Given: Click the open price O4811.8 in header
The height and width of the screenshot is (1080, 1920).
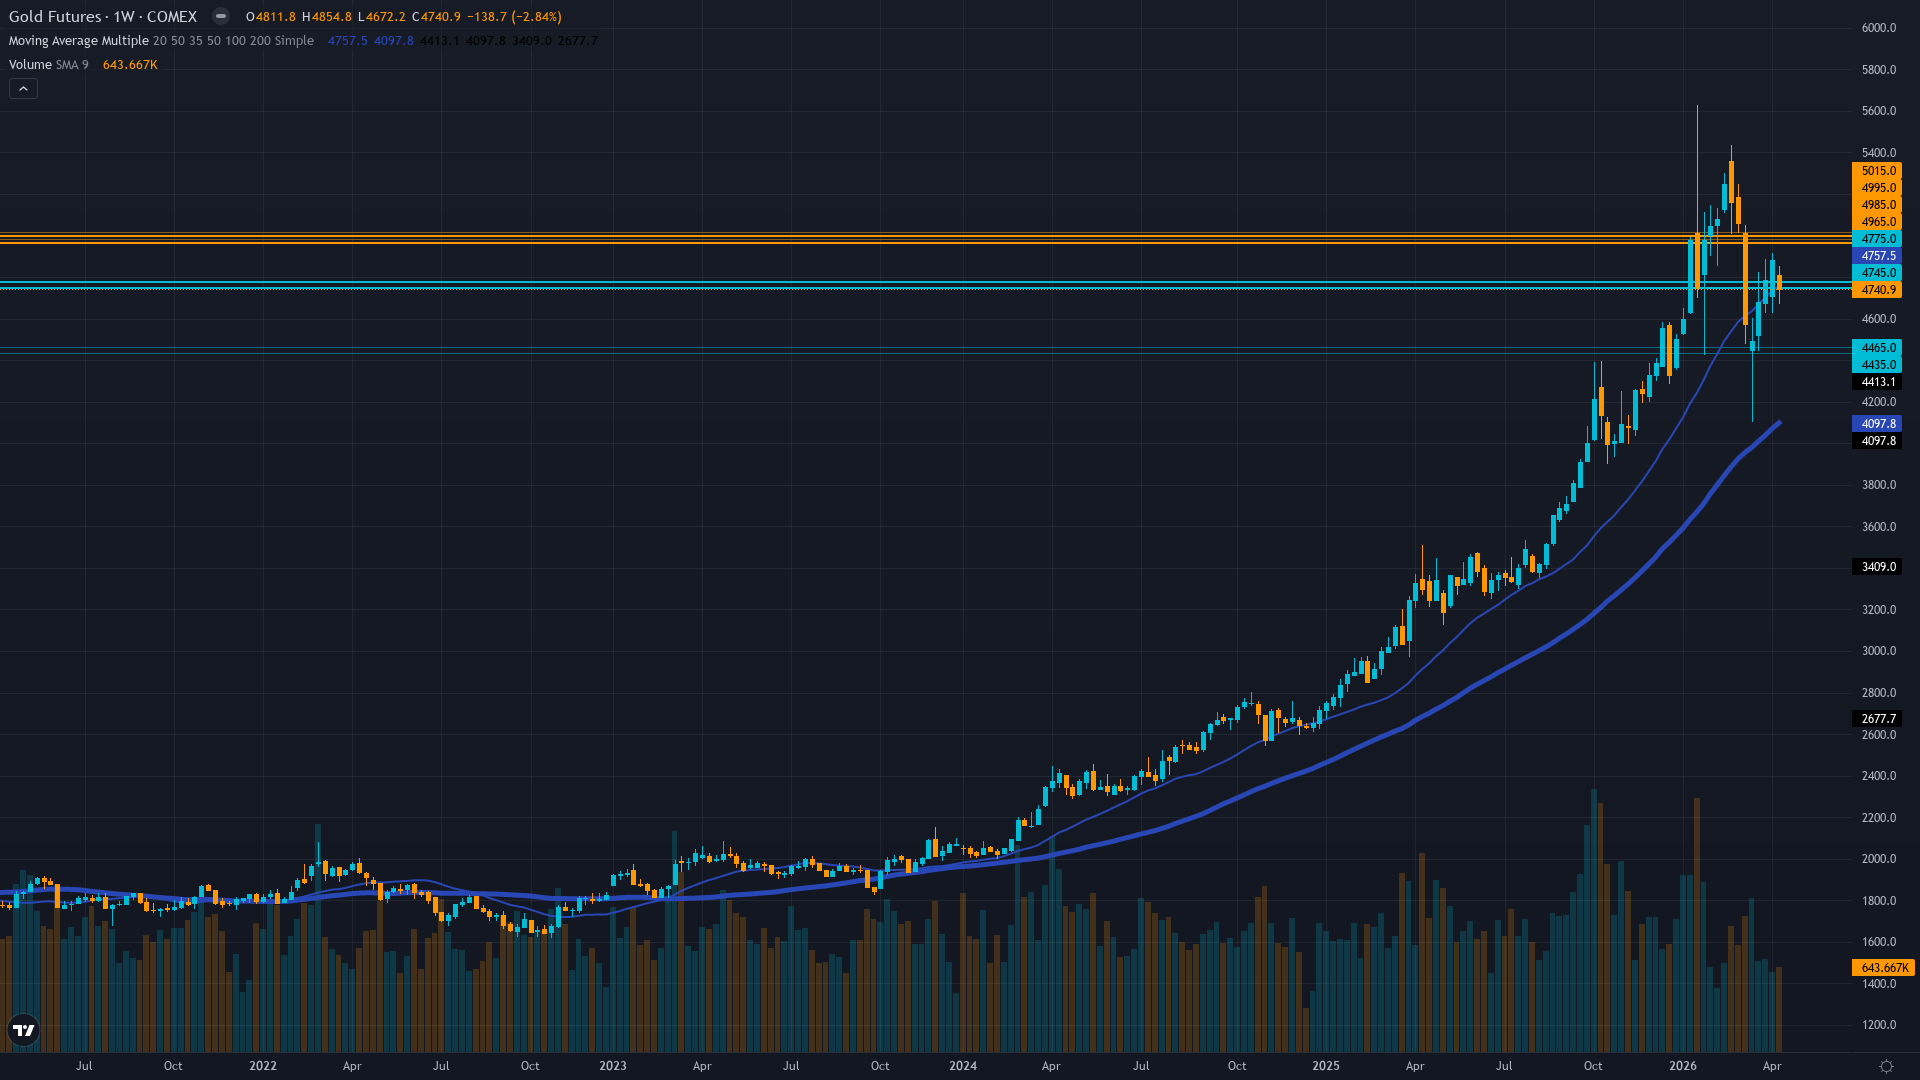Looking at the screenshot, I should pos(271,17).
